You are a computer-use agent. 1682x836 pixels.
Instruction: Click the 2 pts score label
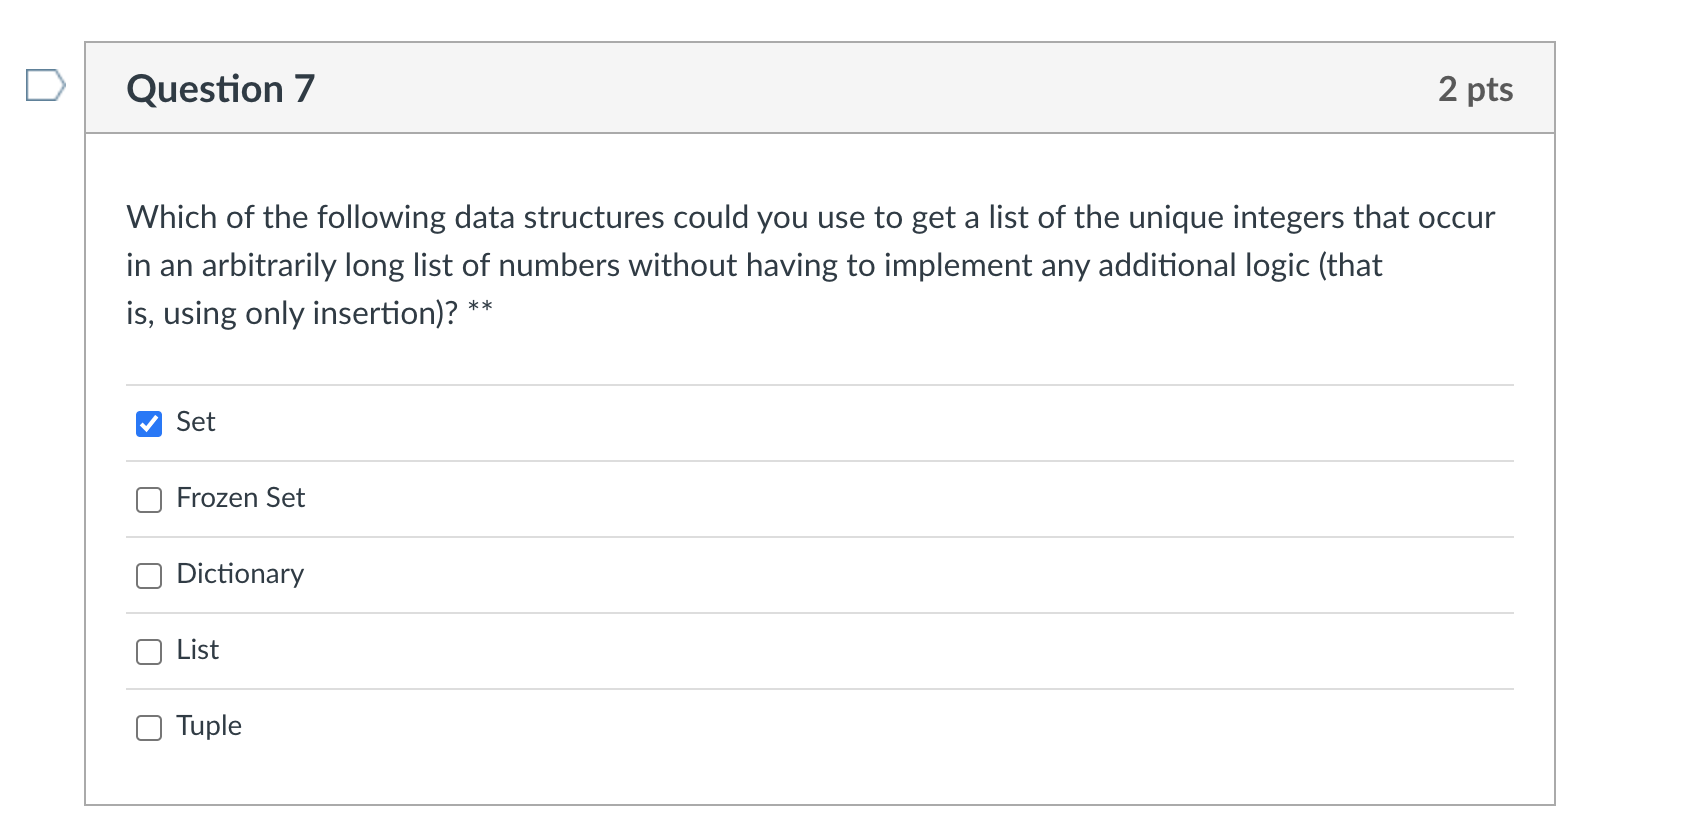click(x=1476, y=89)
